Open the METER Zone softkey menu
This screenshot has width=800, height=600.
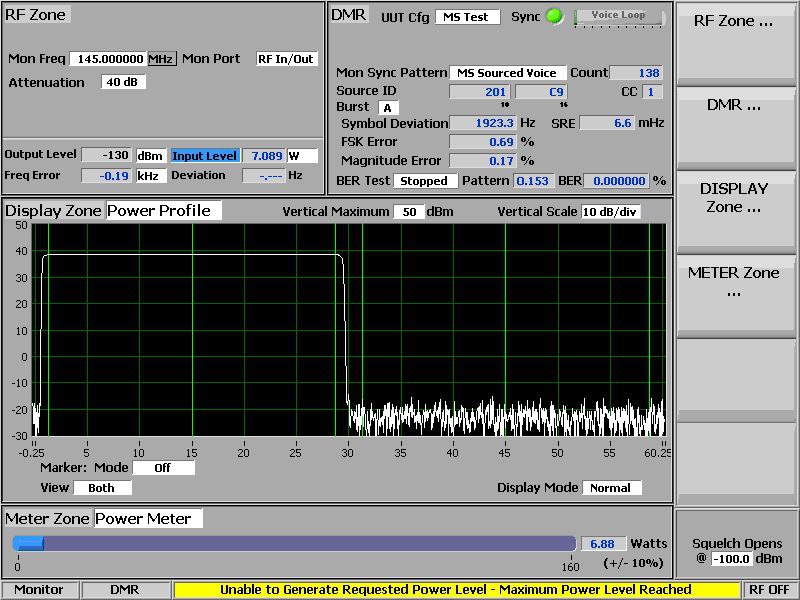point(738,294)
